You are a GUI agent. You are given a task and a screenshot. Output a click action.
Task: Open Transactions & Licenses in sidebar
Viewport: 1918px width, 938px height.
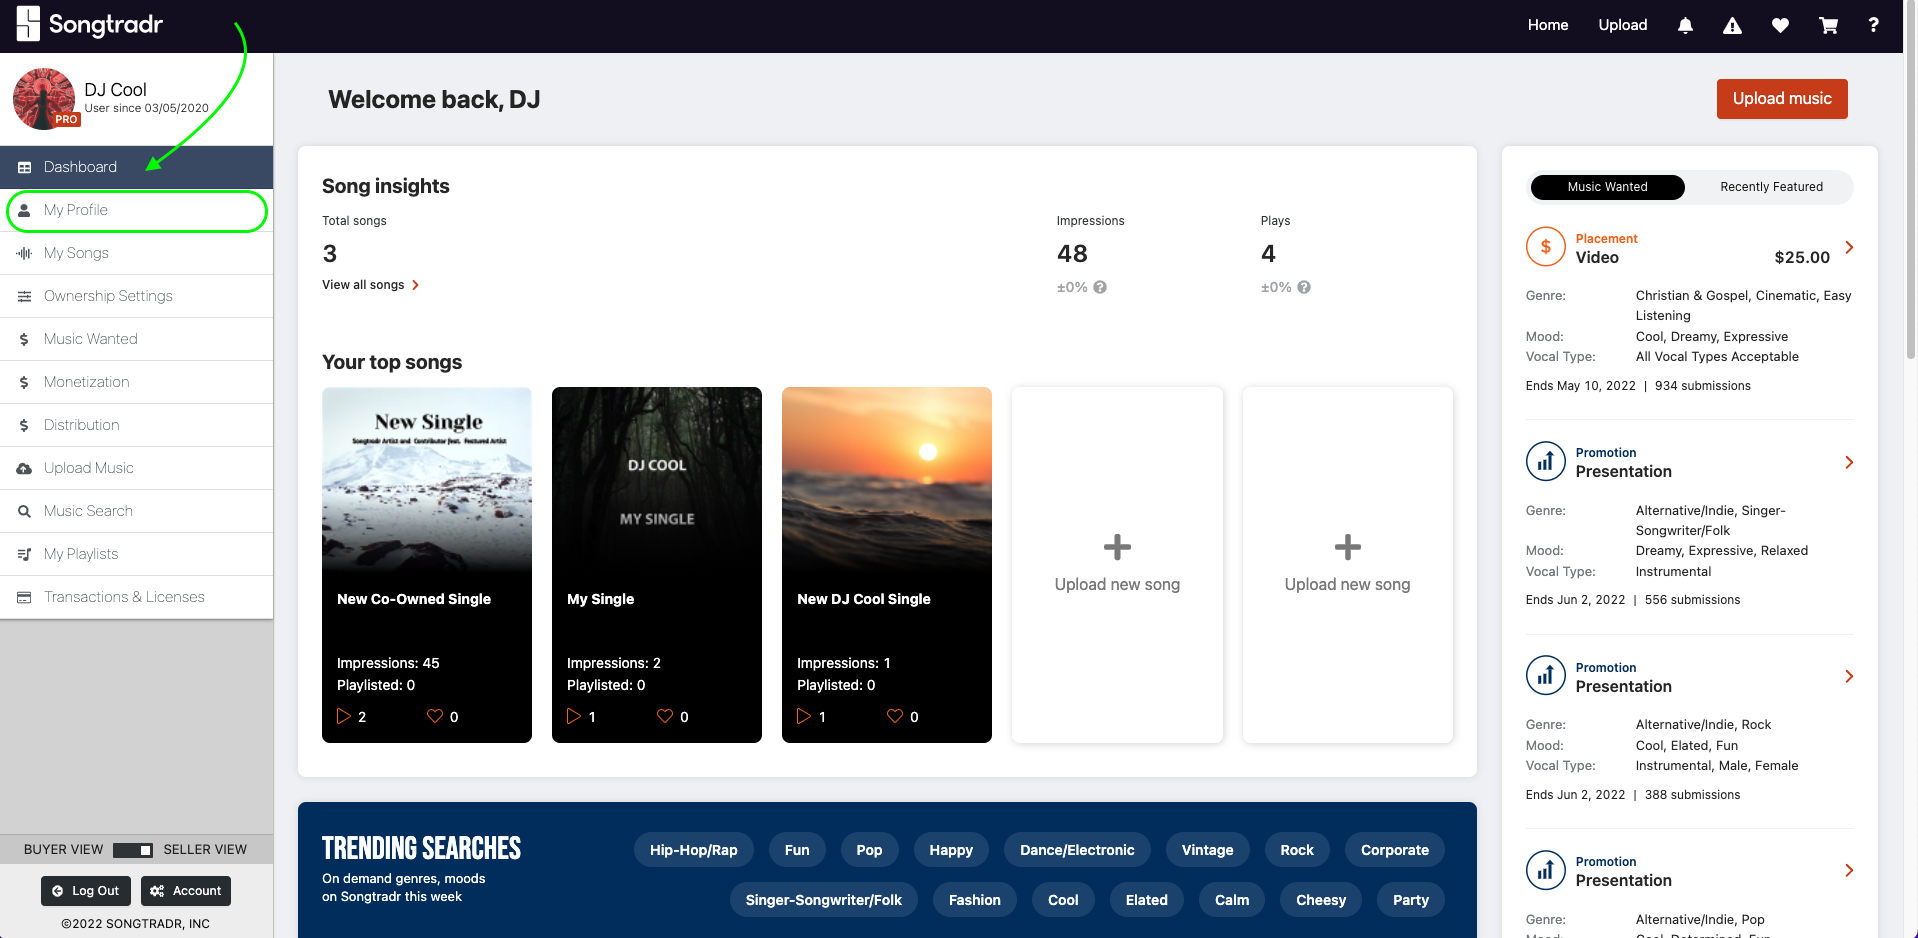coord(136,597)
